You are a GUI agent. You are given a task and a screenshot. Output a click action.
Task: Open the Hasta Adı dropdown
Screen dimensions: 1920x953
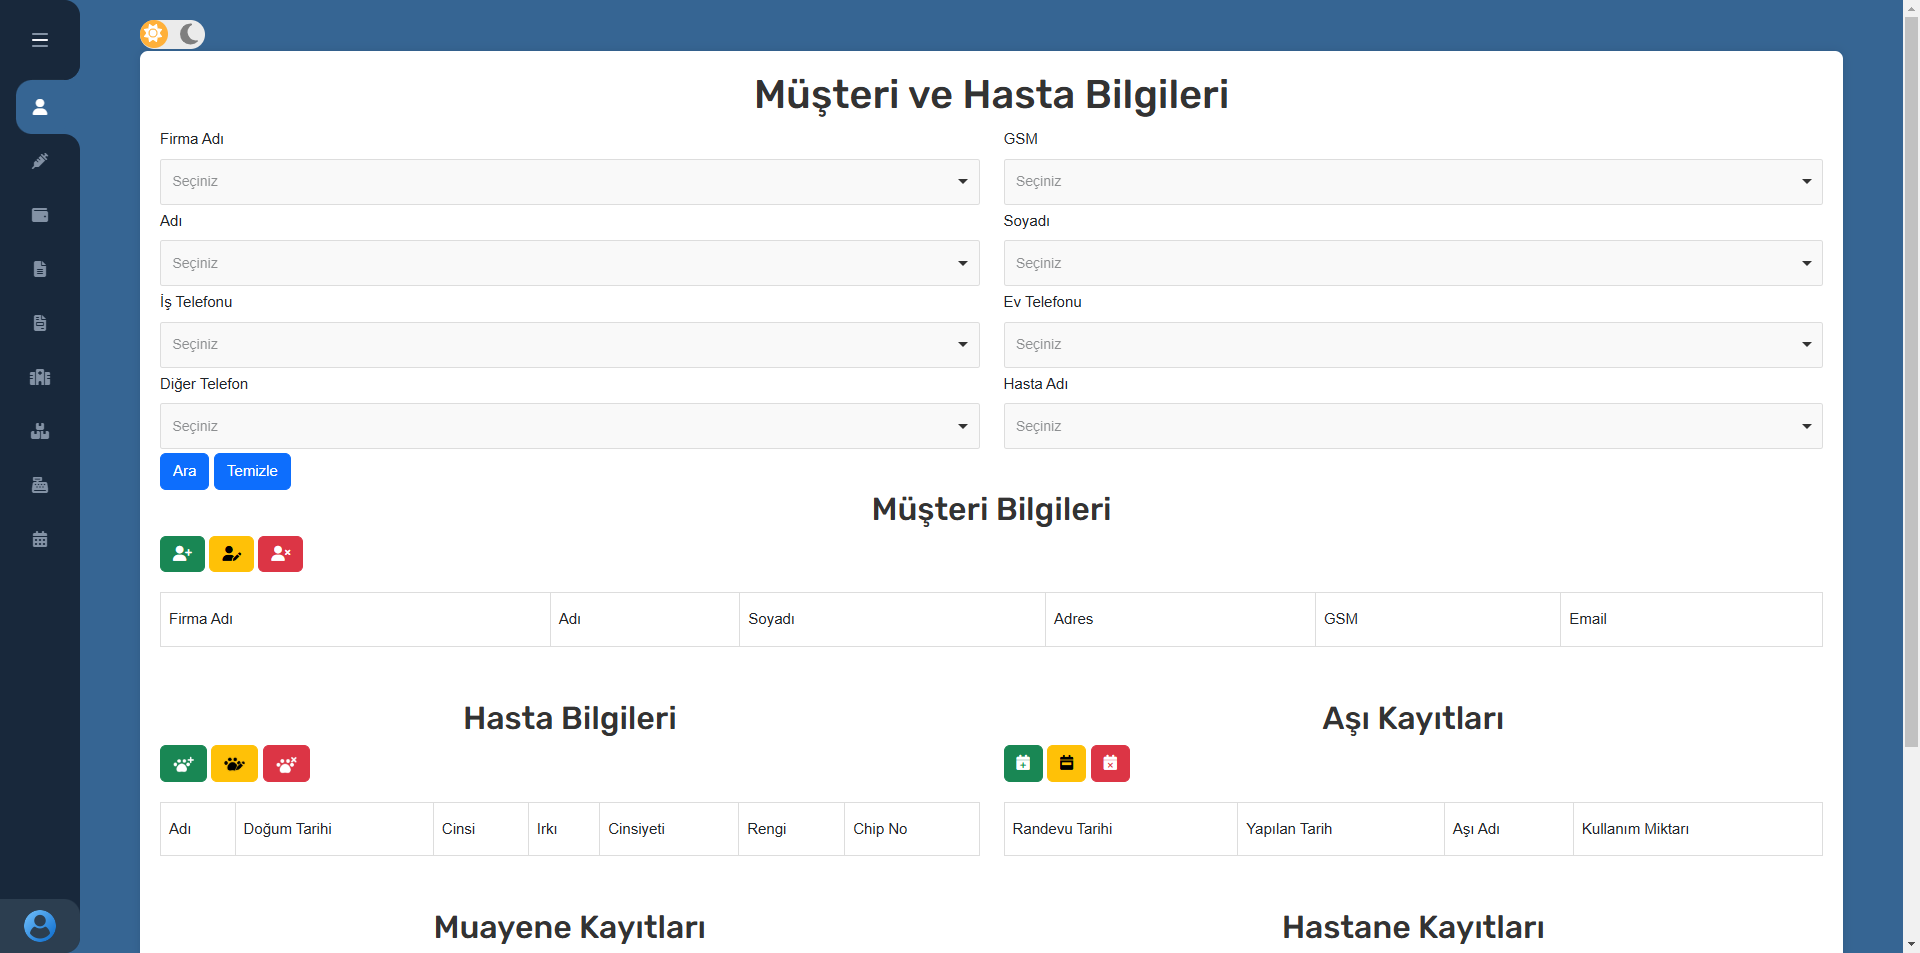(x=1412, y=426)
